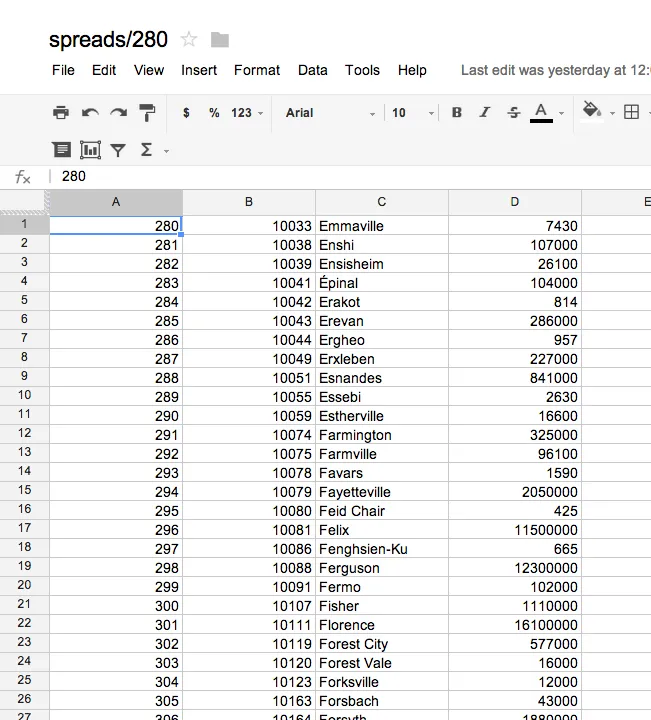Select column A header
Screen dimensions: 651x720
point(116,202)
